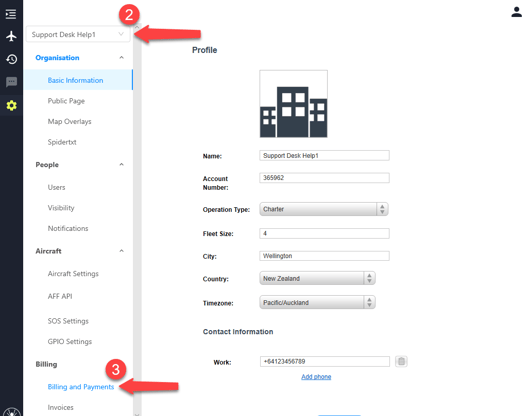
Task: Go to Billing and Payments
Action: coord(81,387)
